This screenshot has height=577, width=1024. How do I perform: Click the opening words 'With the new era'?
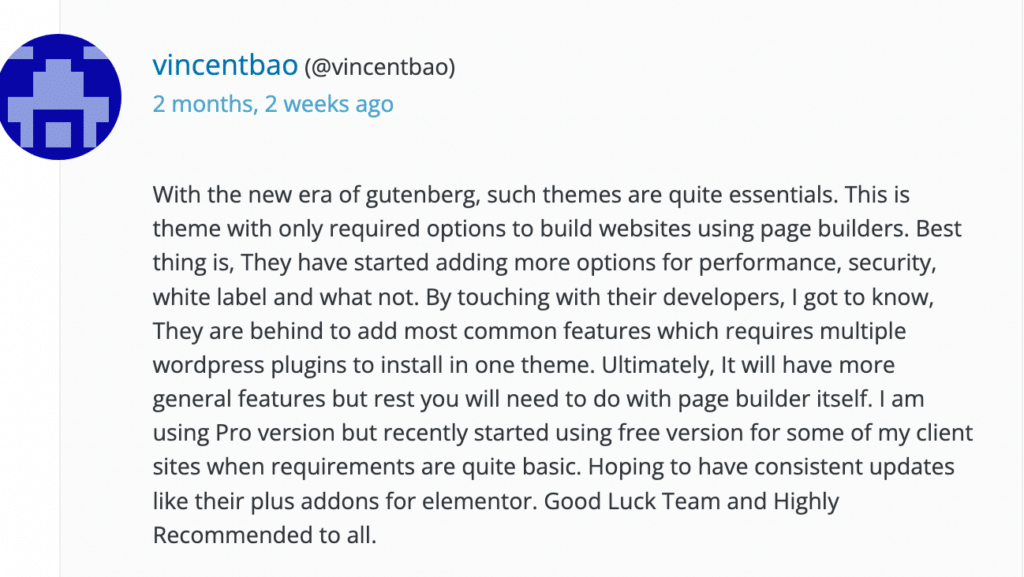[x=242, y=195]
